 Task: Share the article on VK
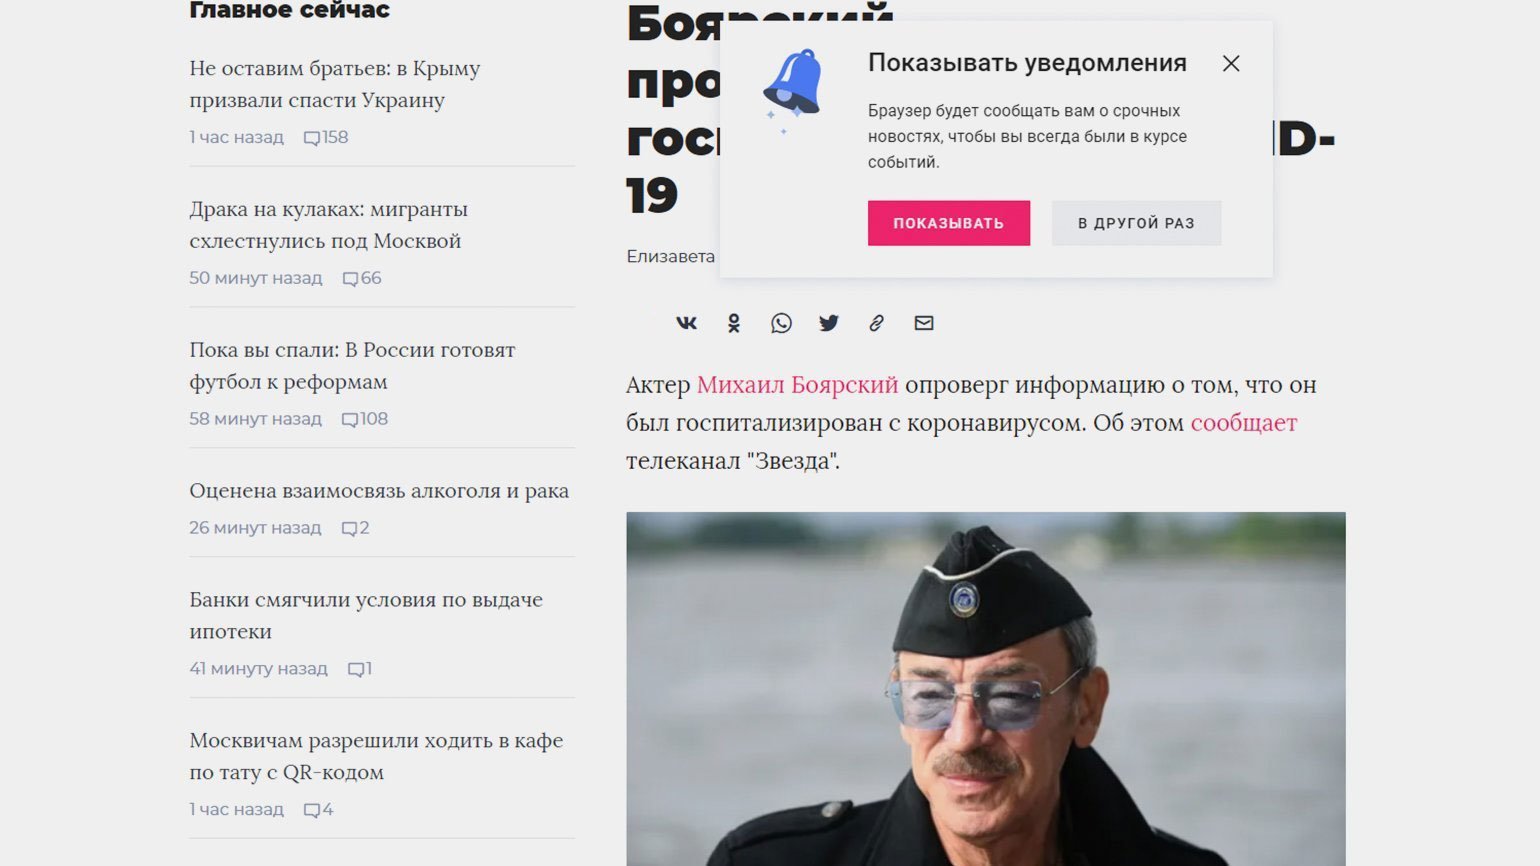click(686, 323)
